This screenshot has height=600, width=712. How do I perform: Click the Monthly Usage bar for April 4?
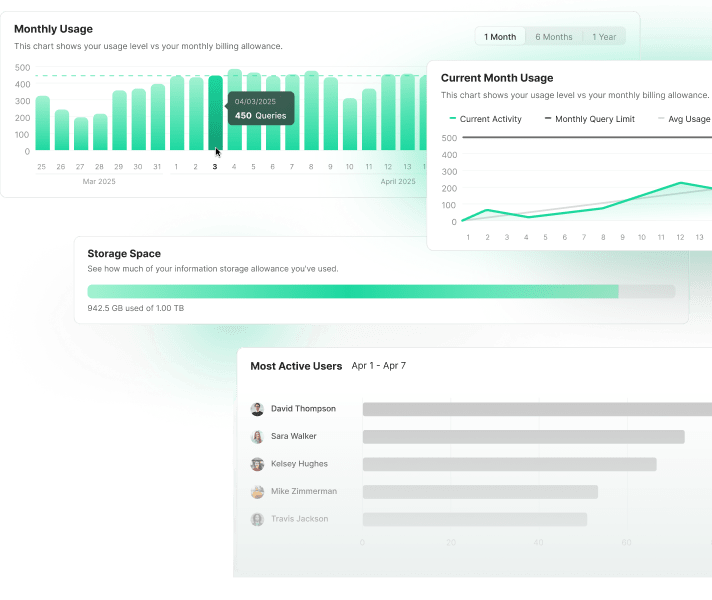tap(235, 109)
